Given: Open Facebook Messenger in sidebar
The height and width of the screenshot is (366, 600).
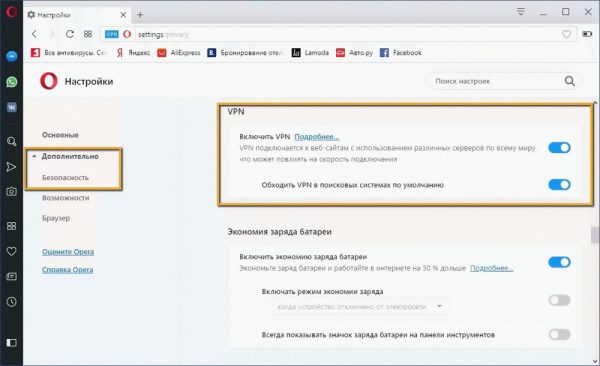Looking at the screenshot, I should (x=11, y=57).
